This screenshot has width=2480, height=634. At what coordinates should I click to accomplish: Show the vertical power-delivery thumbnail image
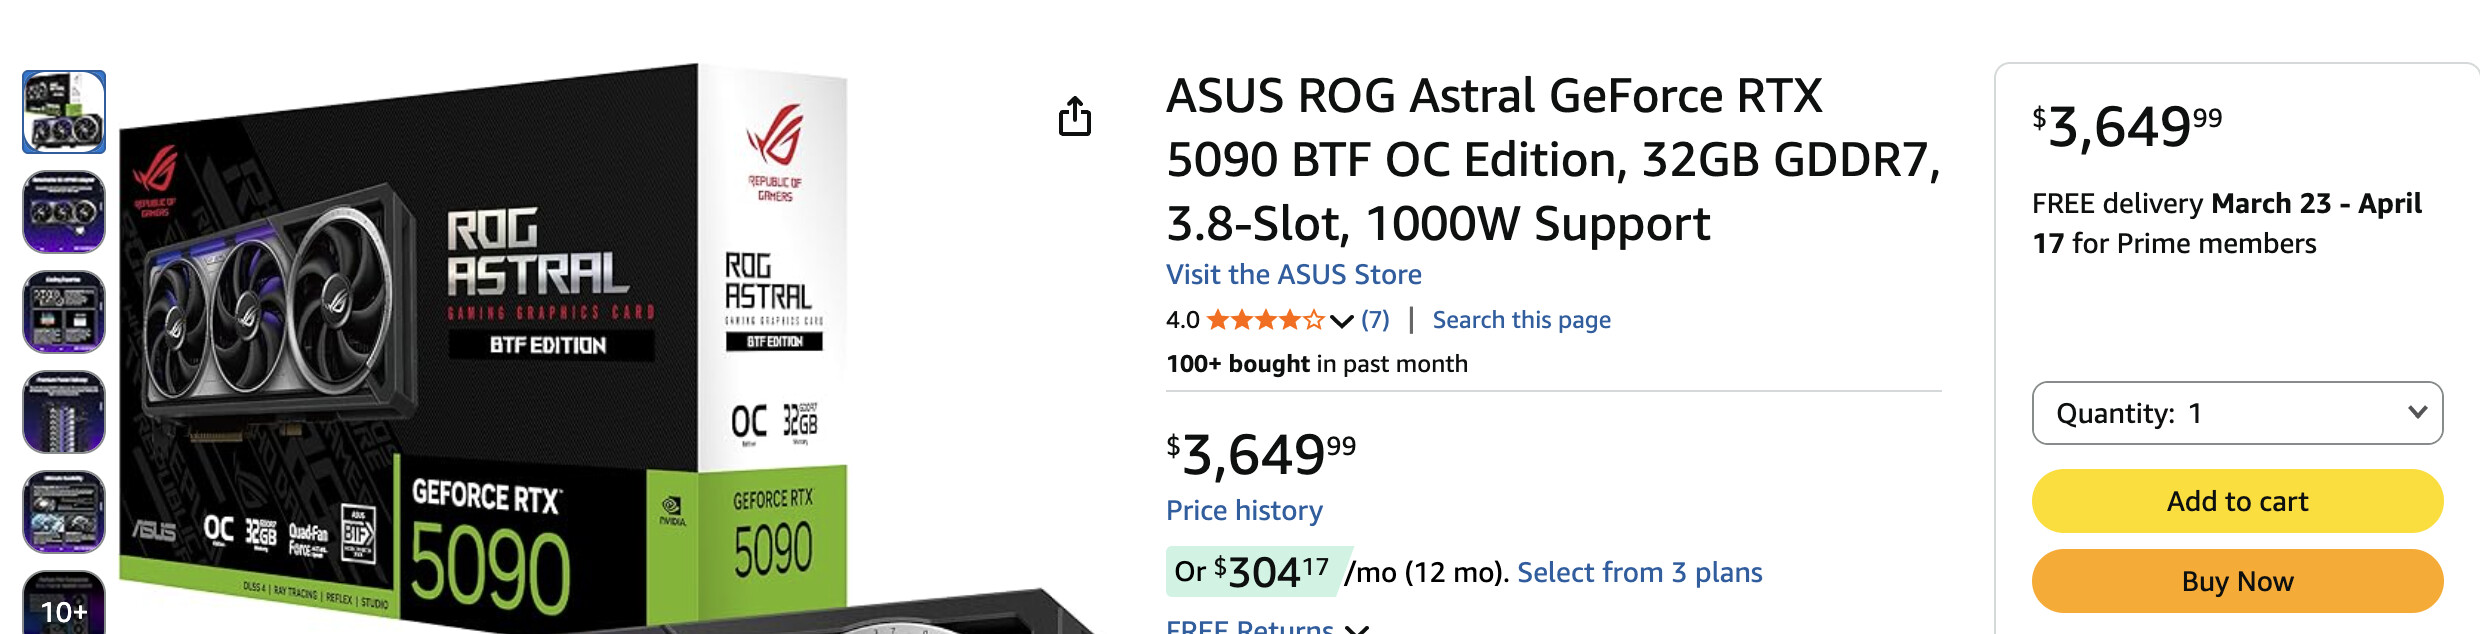point(64,412)
